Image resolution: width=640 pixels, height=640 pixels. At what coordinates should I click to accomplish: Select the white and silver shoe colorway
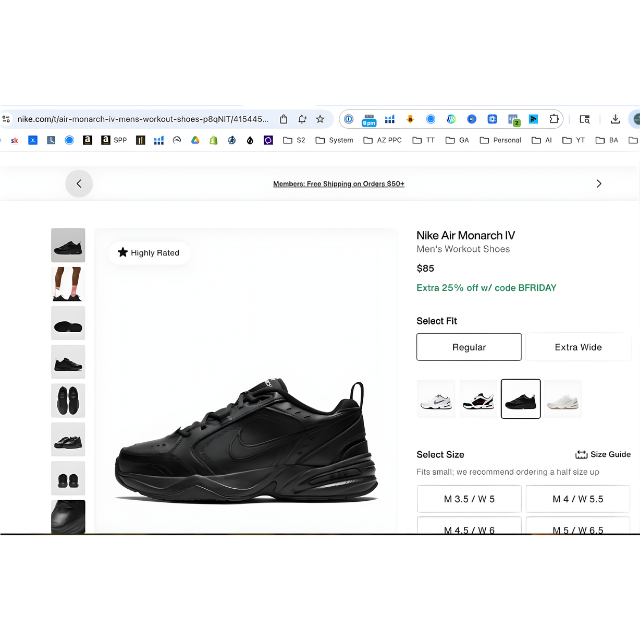(x=436, y=399)
